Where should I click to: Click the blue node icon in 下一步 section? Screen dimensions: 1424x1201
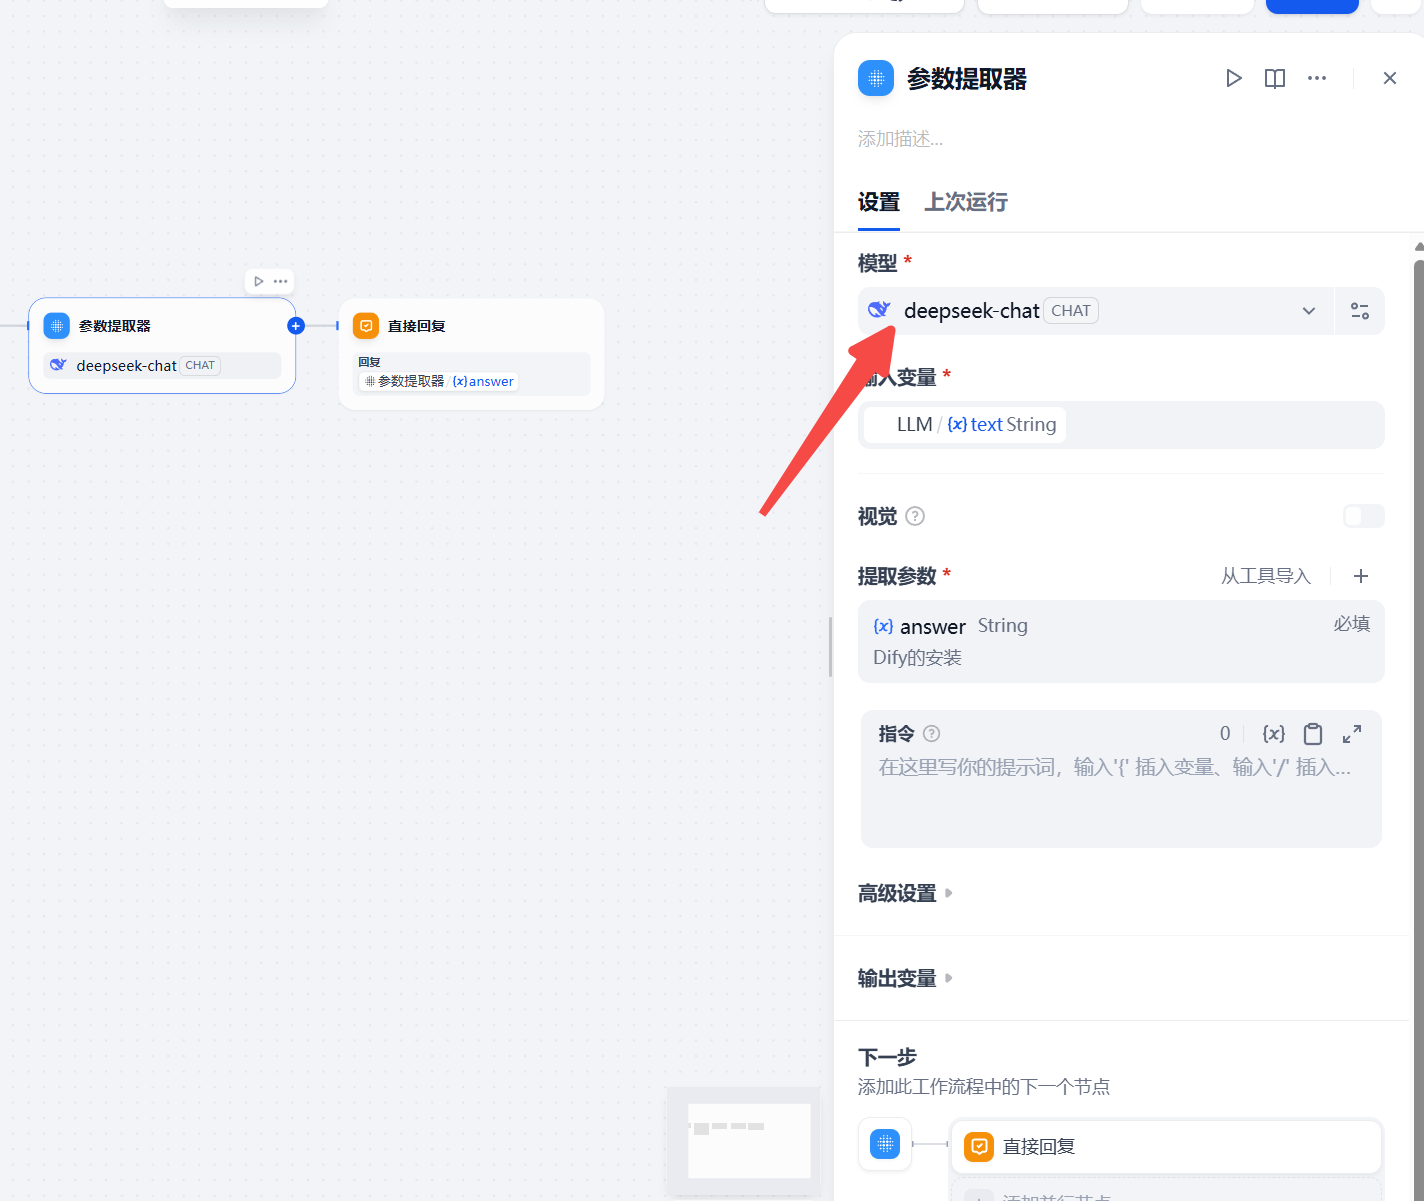click(x=885, y=1144)
